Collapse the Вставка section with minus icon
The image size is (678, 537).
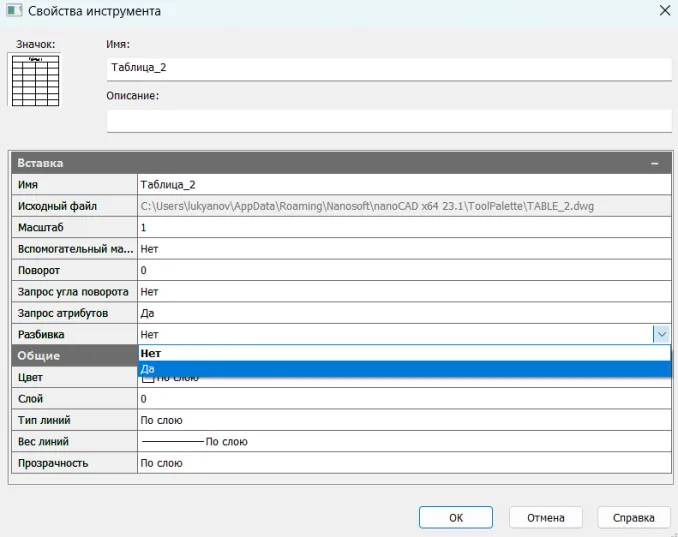tap(654, 162)
